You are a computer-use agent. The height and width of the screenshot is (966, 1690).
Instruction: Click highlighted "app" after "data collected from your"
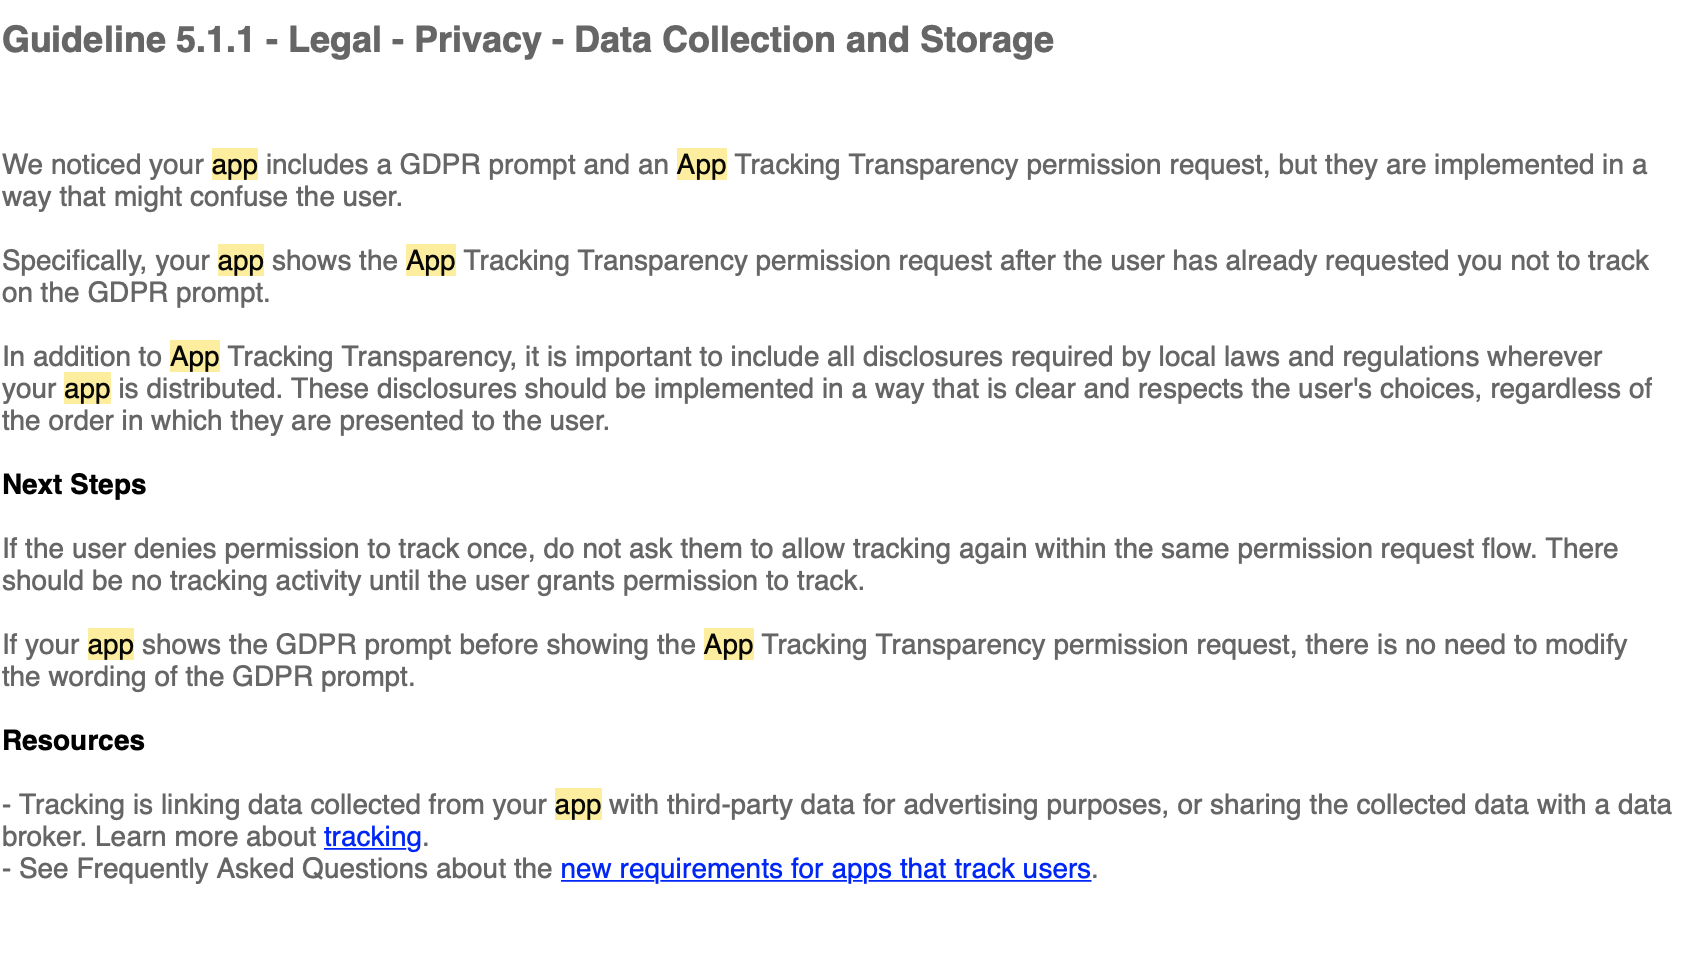578,805
